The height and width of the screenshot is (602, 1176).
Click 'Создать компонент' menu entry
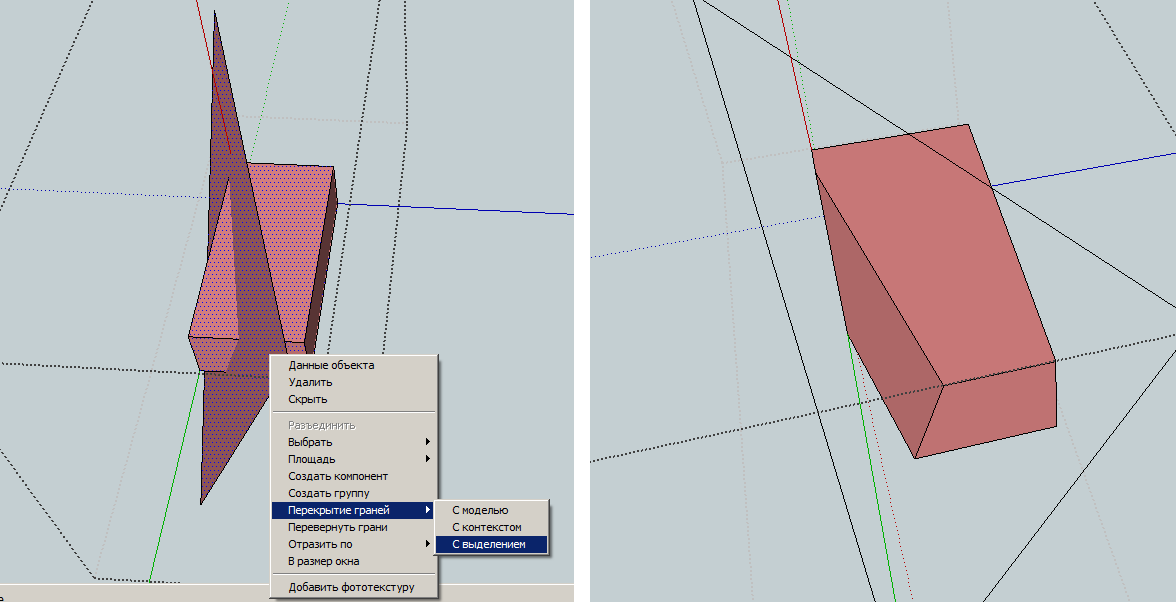coord(338,476)
